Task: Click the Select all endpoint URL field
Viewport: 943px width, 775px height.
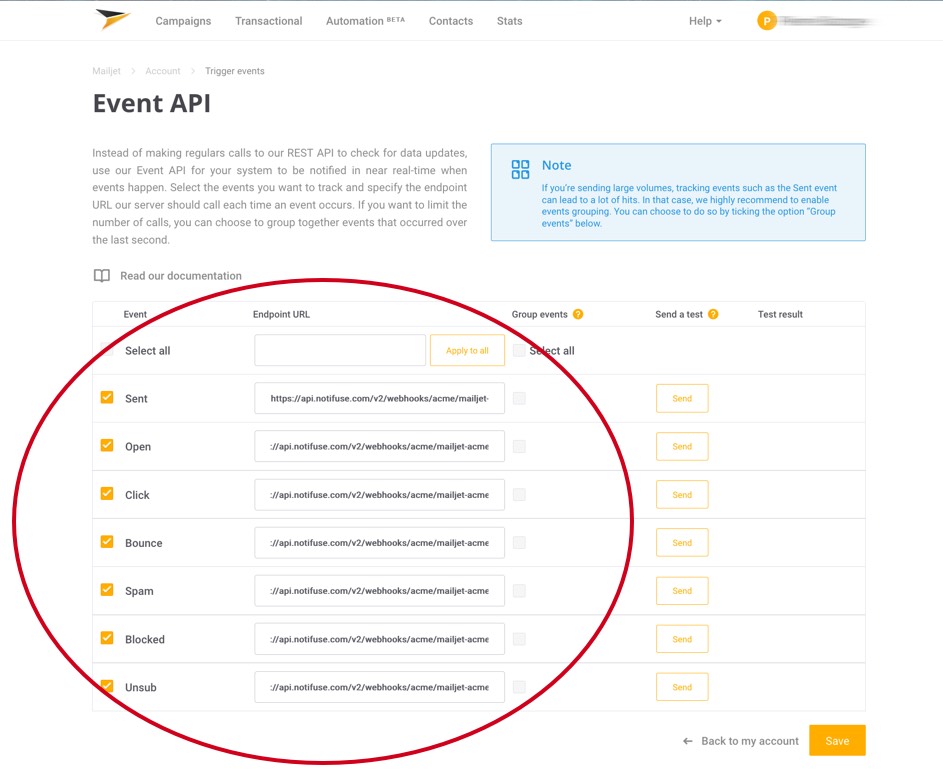Action: point(340,351)
